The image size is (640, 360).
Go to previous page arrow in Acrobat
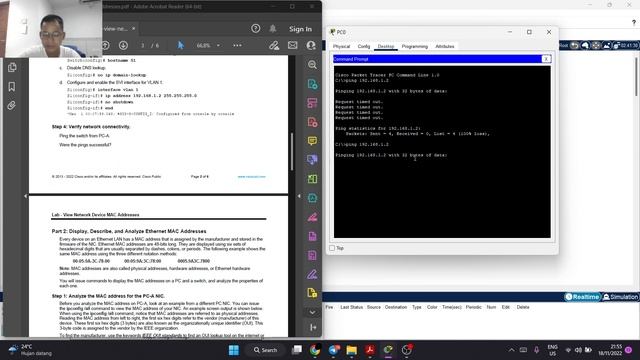pyautogui.click(x=106, y=45)
